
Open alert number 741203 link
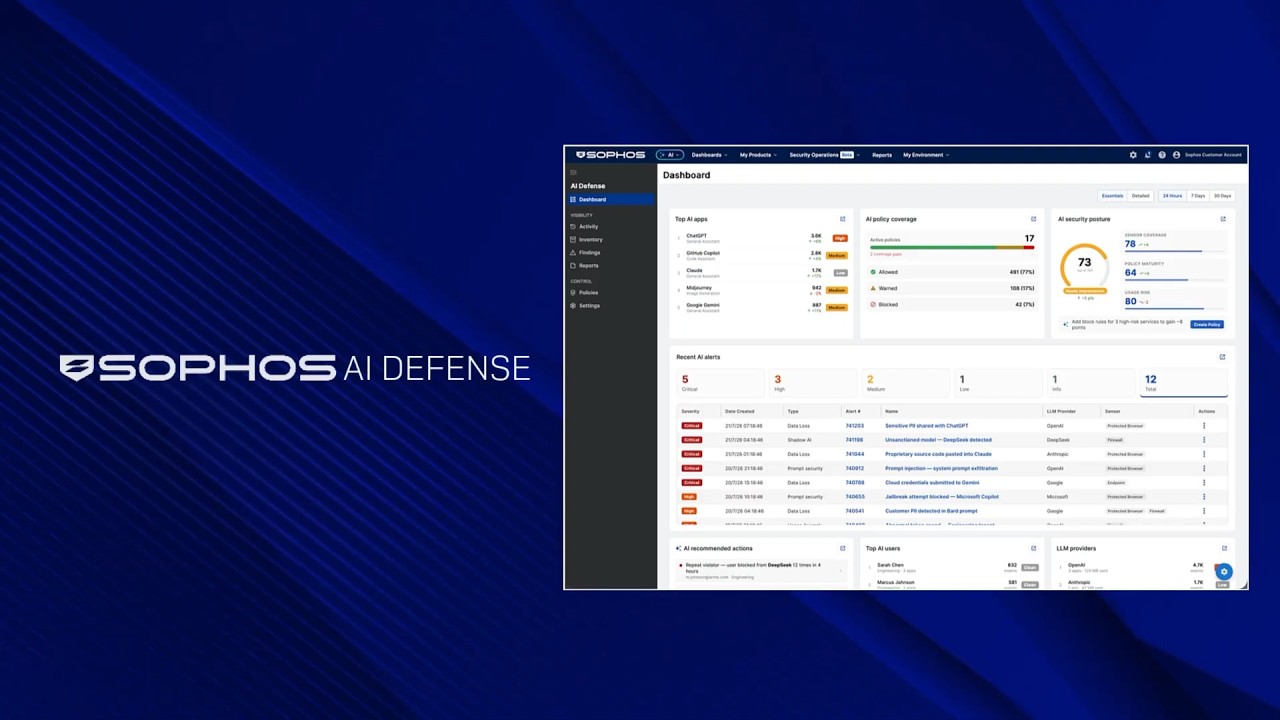(x=854, y=426)
